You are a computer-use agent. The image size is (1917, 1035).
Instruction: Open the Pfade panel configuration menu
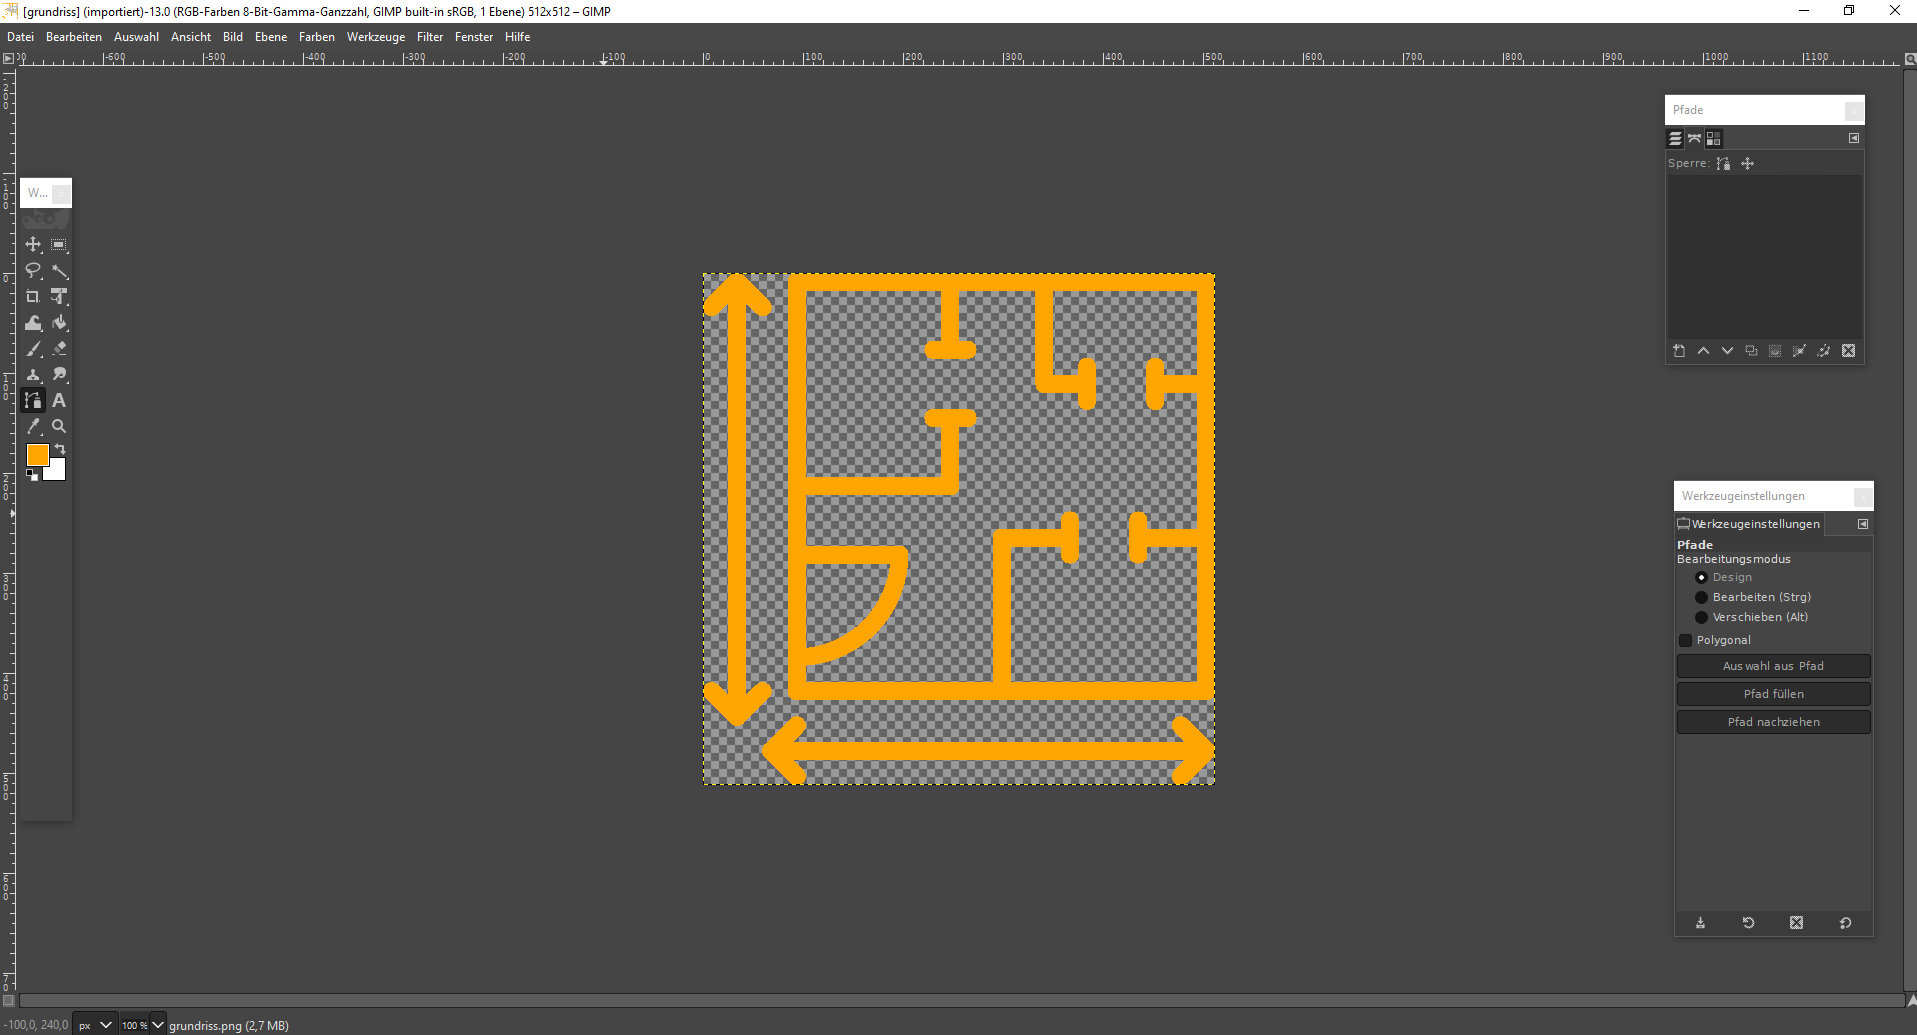coord(1854,138)
